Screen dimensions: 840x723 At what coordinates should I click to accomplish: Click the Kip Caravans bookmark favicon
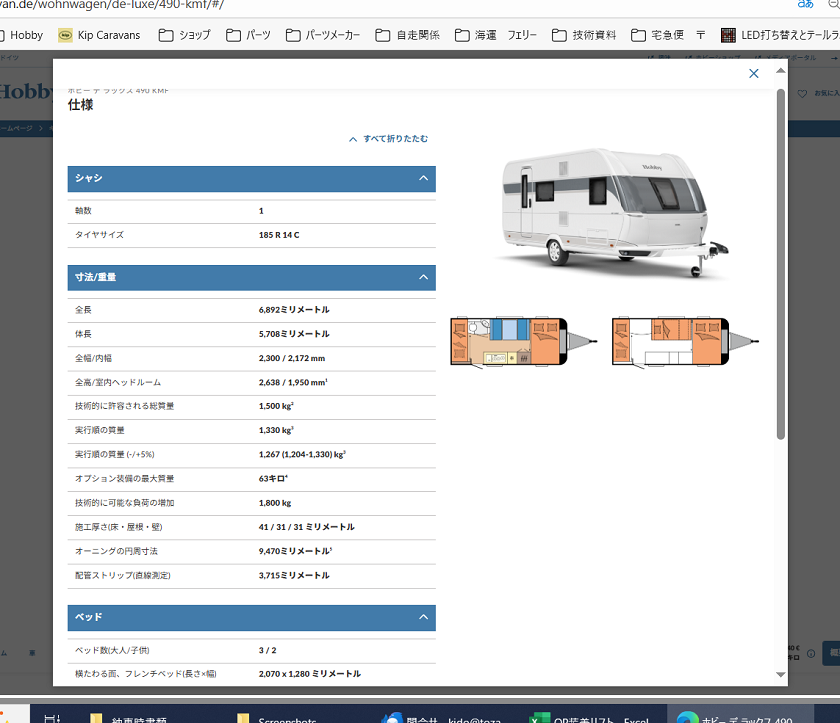[x=65, y=35]
